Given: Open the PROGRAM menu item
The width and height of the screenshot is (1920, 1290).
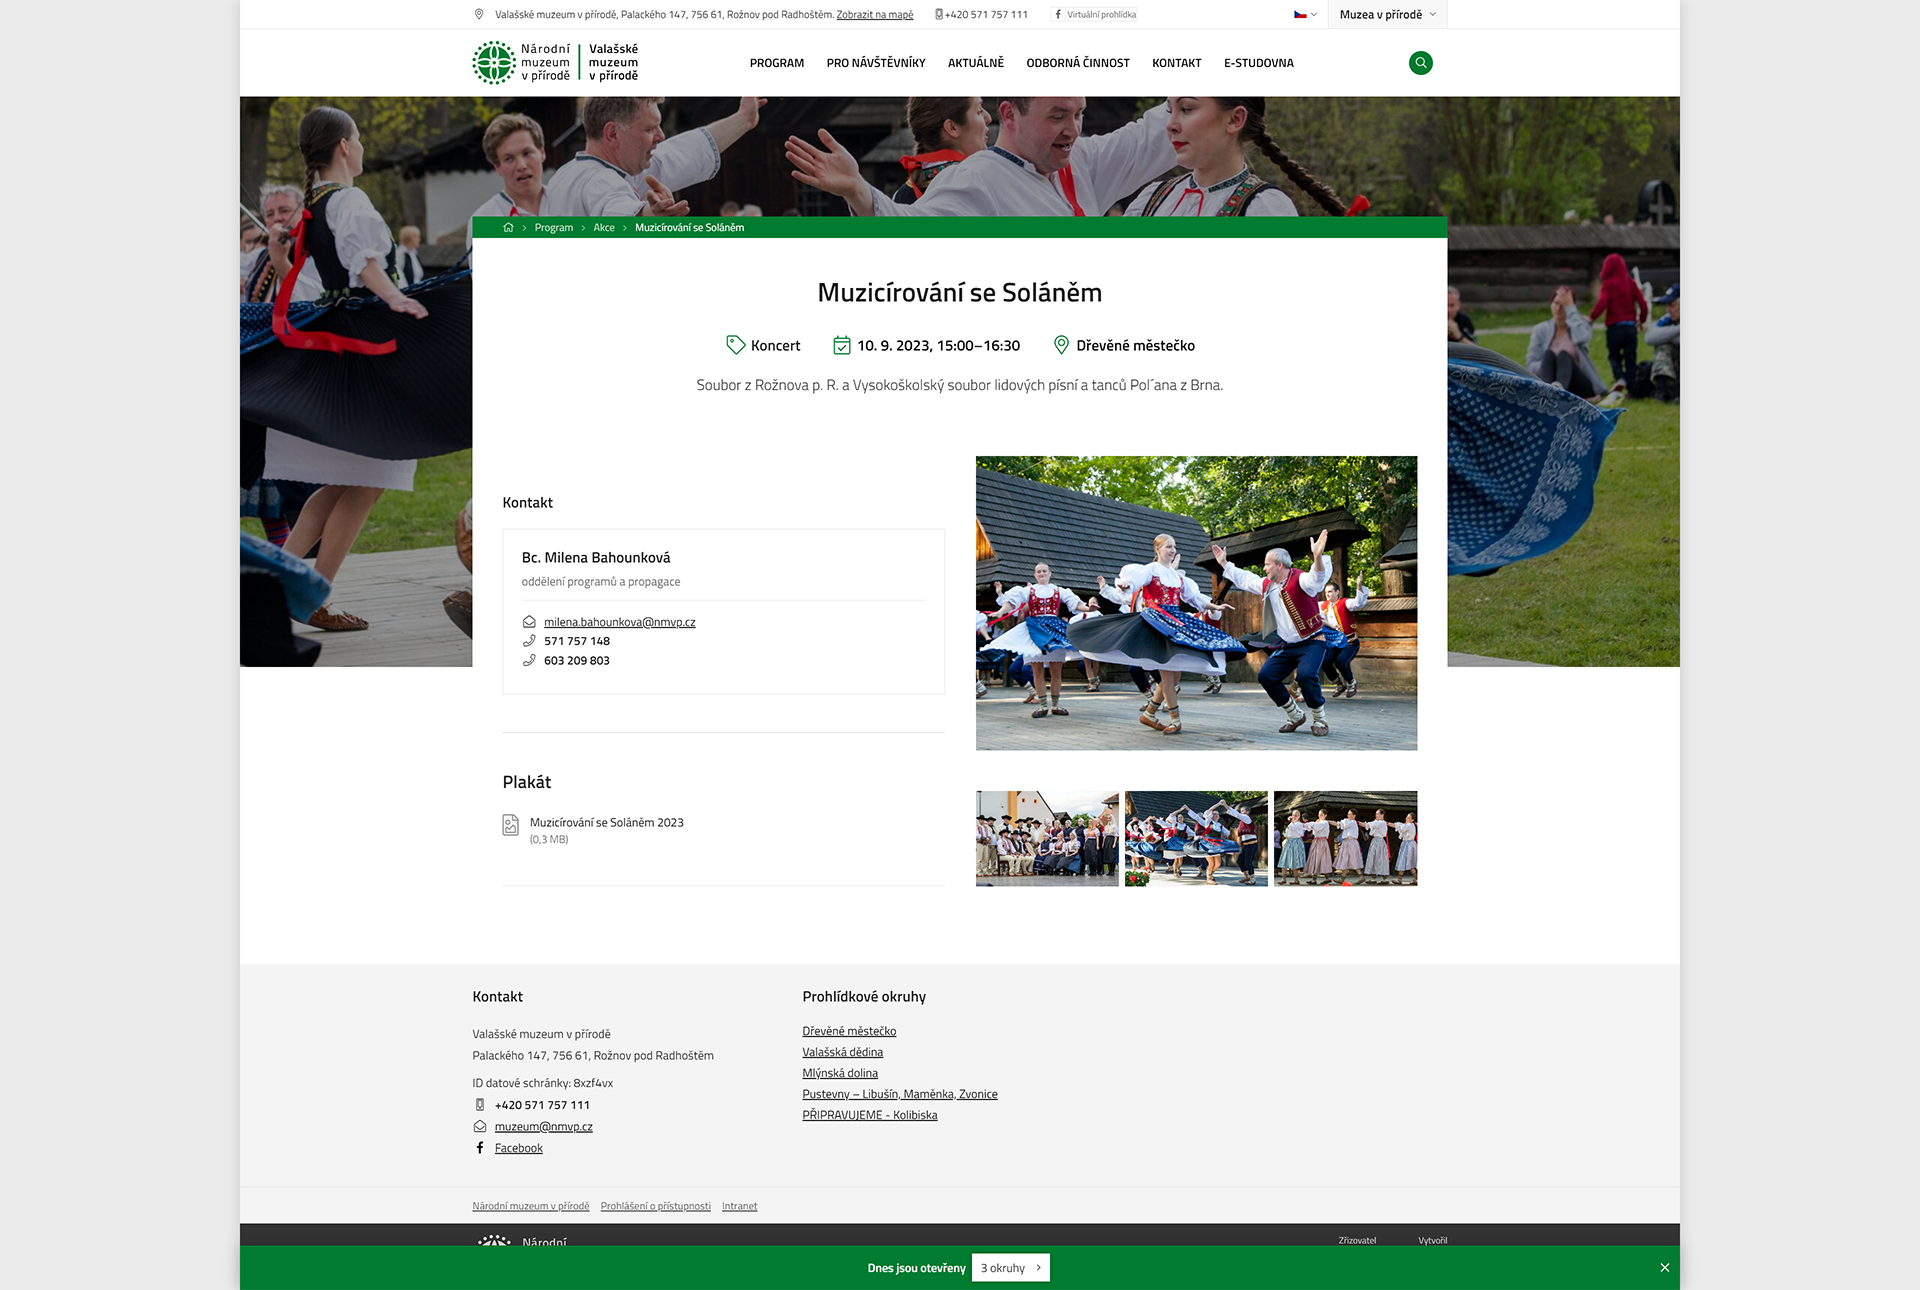Looking at the screenshot, I should 777,63.
